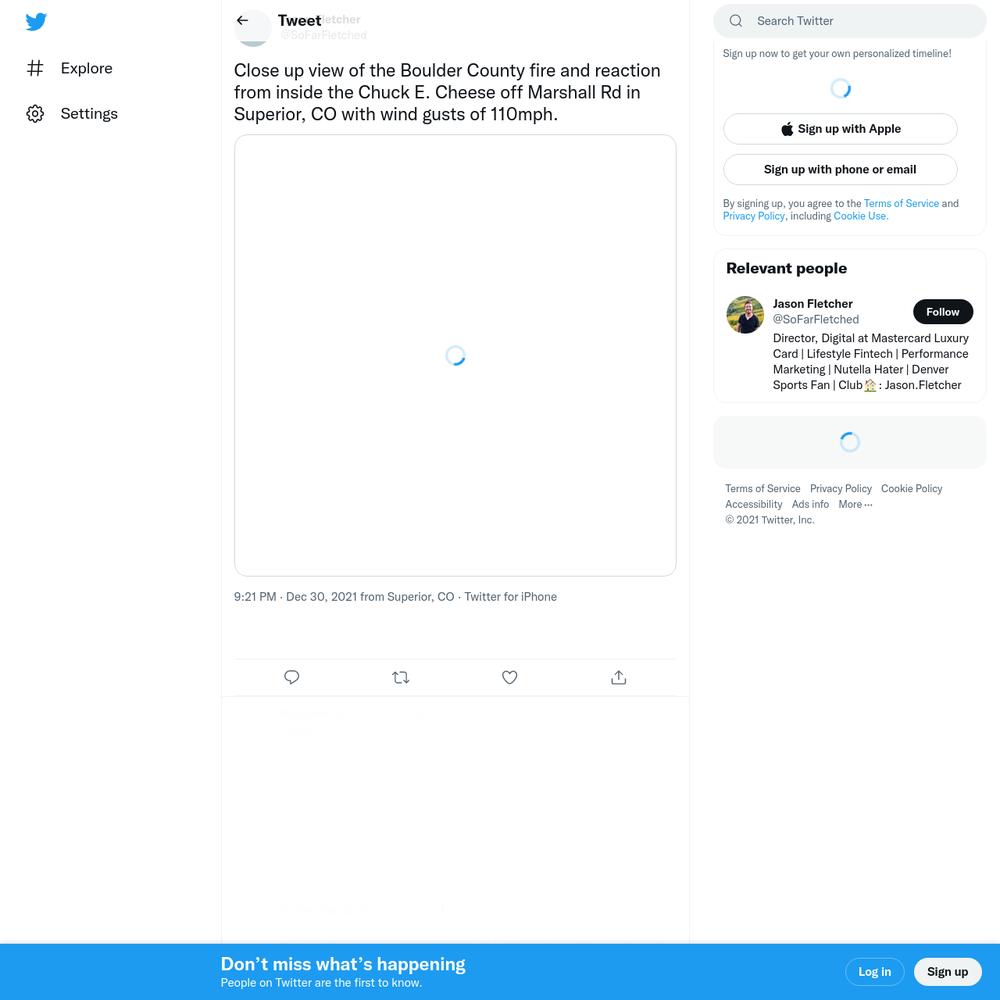This screenshot has height=1000, width=1000.
Task: Follow Jason Fletcher
Action: (943, 312)
